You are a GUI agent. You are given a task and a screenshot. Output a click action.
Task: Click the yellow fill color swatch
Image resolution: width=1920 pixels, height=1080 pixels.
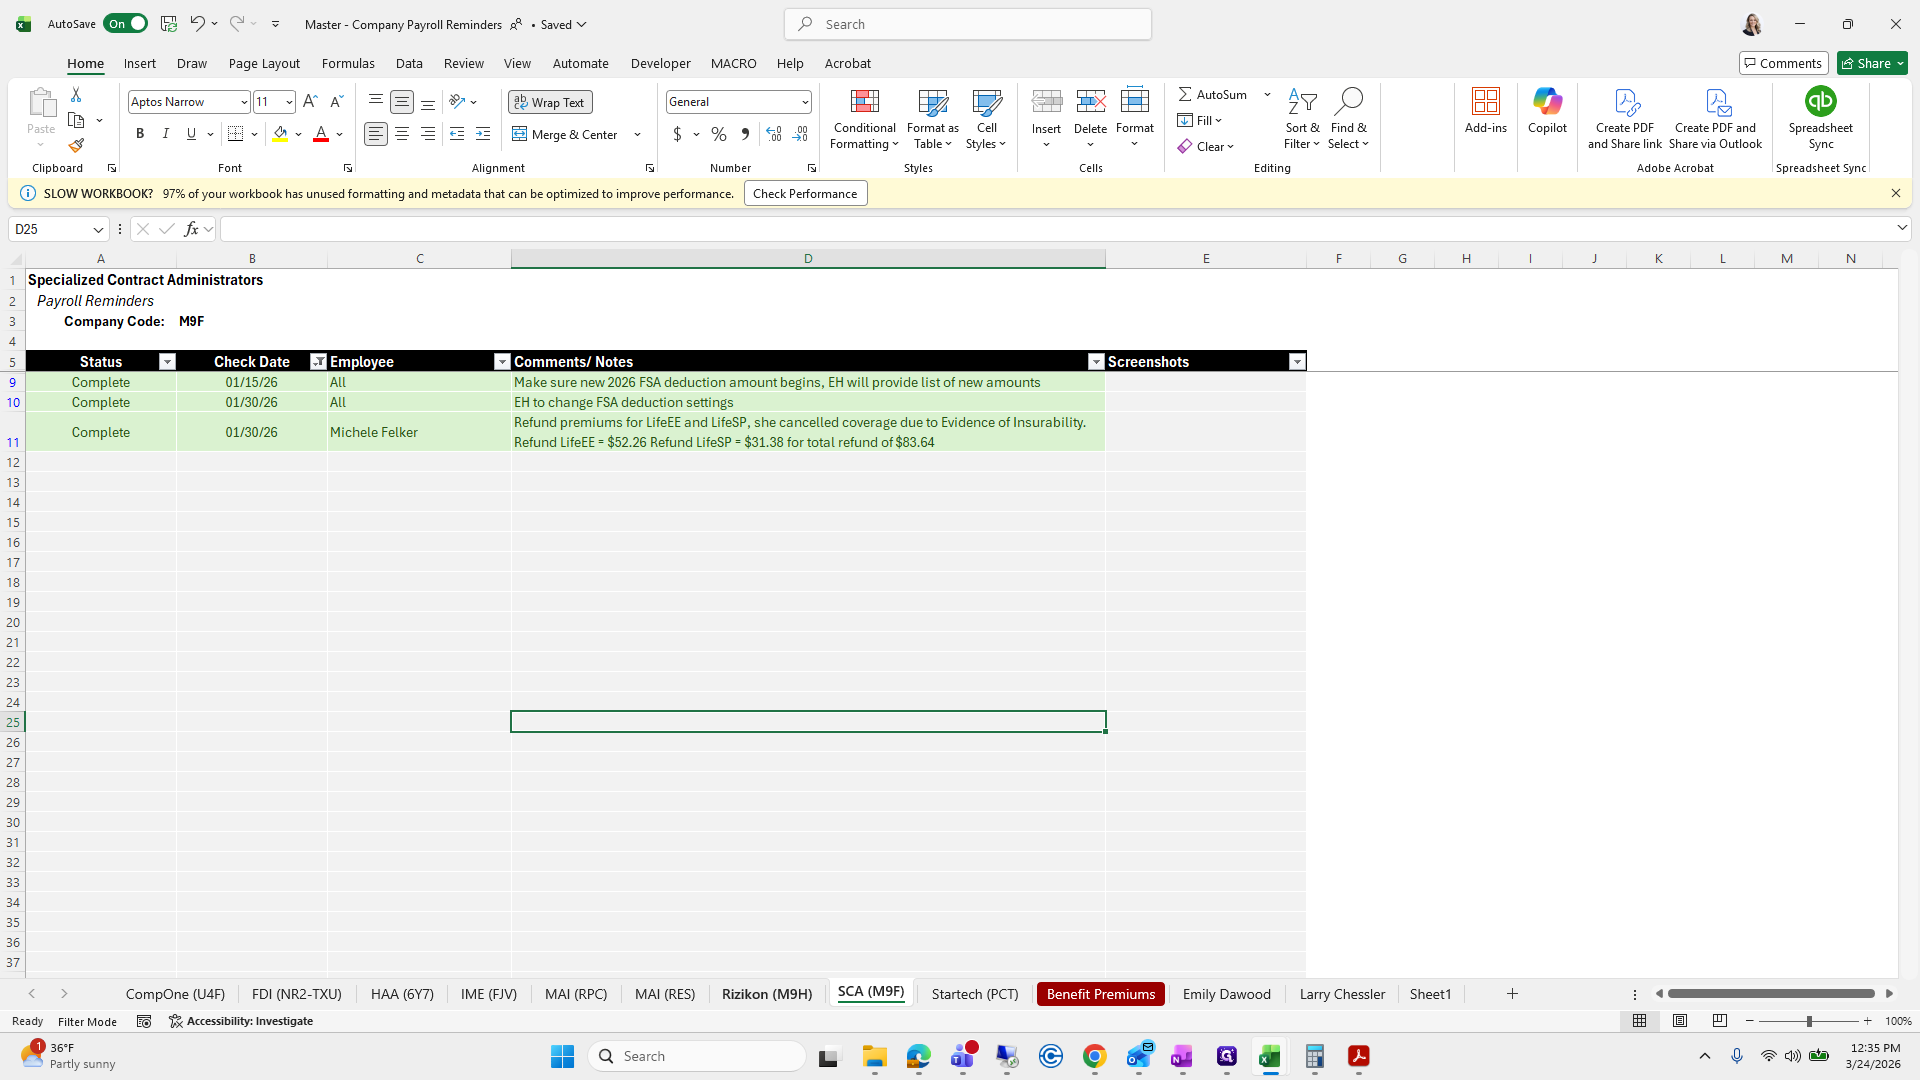pyautogui.click(x=280, y=134)
